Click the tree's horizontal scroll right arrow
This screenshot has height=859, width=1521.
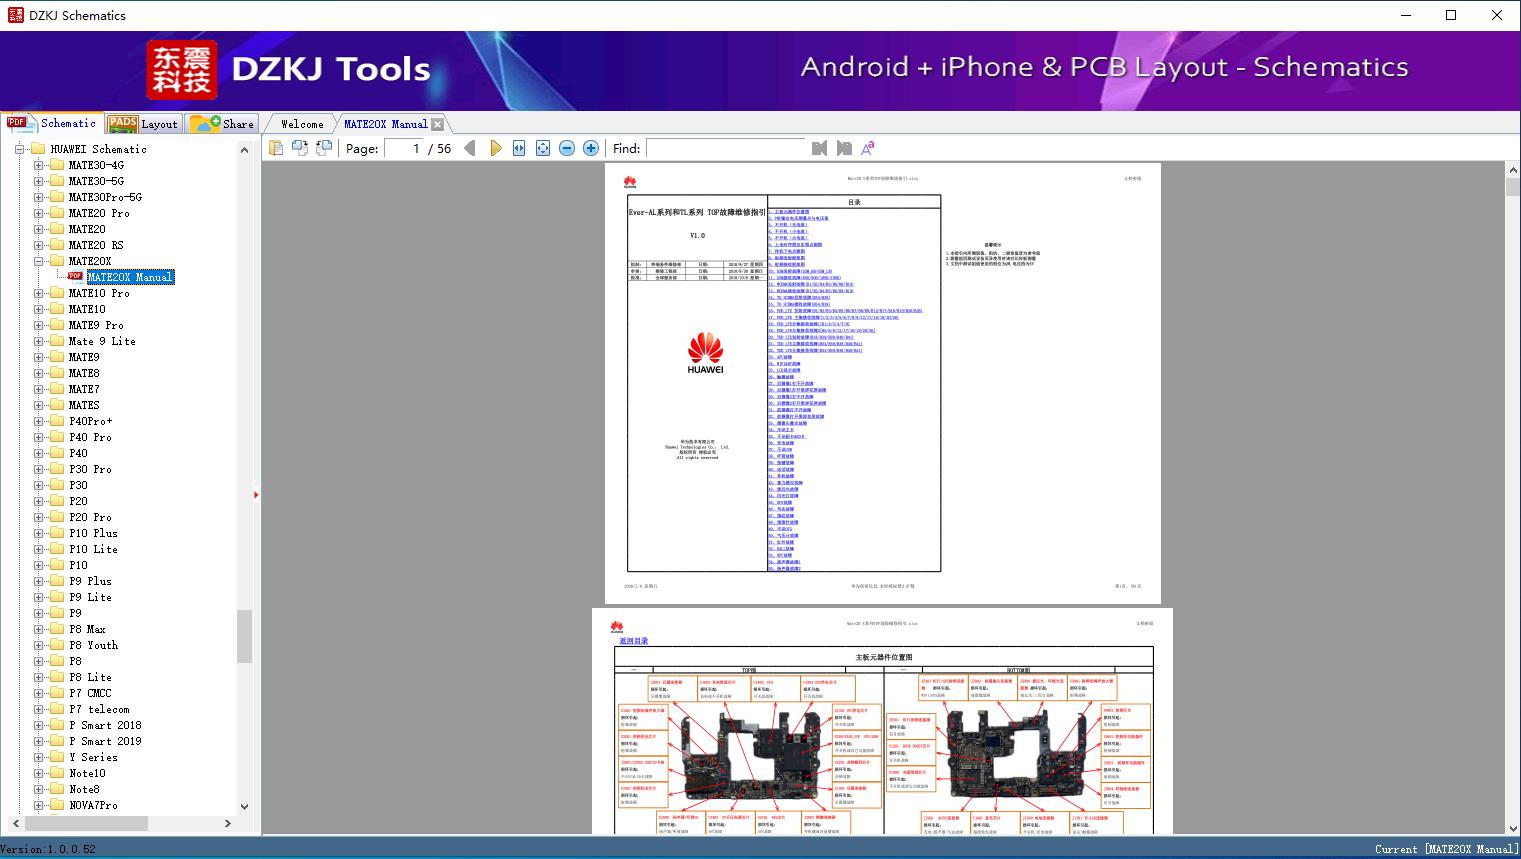click(227, 824)
